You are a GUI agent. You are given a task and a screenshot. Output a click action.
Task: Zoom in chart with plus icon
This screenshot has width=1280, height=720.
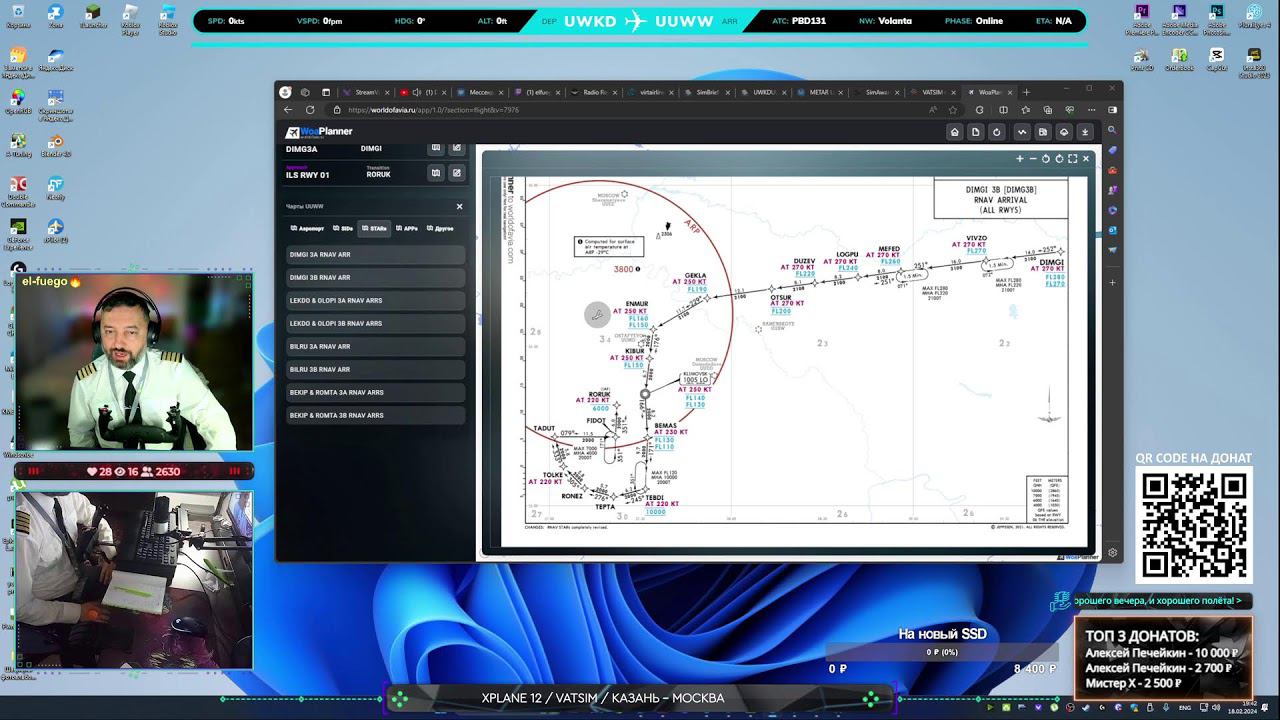pos(1020,159)
